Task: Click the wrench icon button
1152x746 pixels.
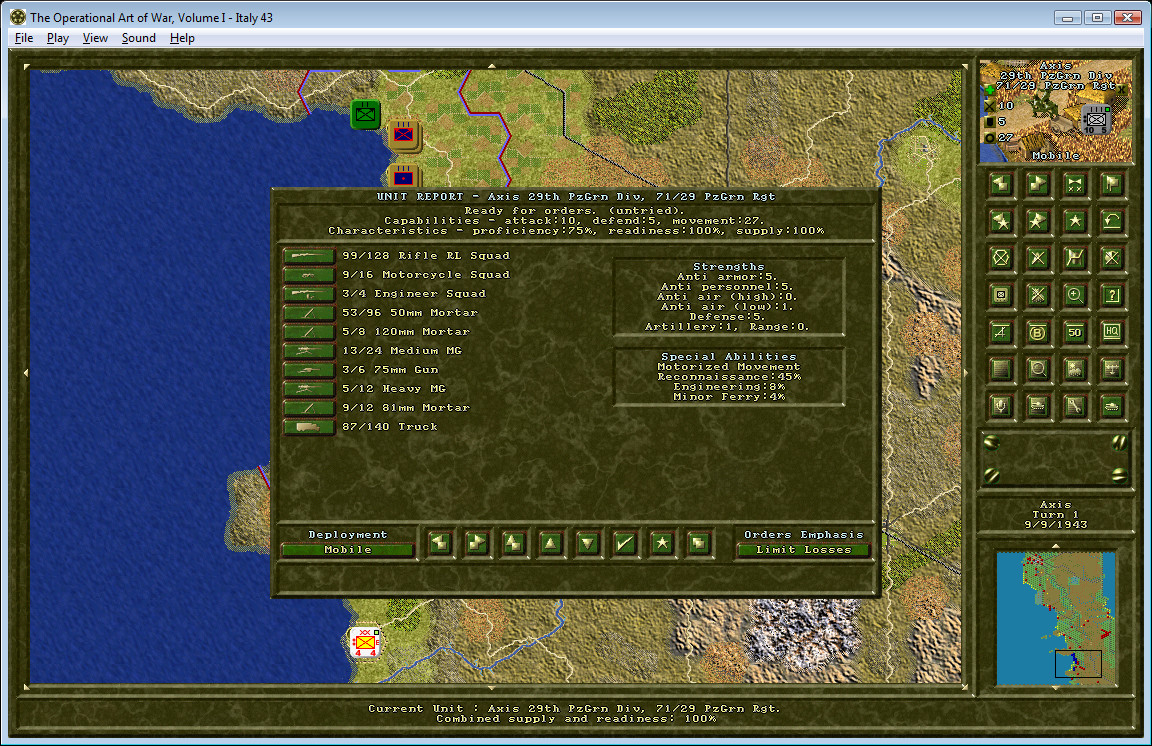Action: pos(1075,406)
